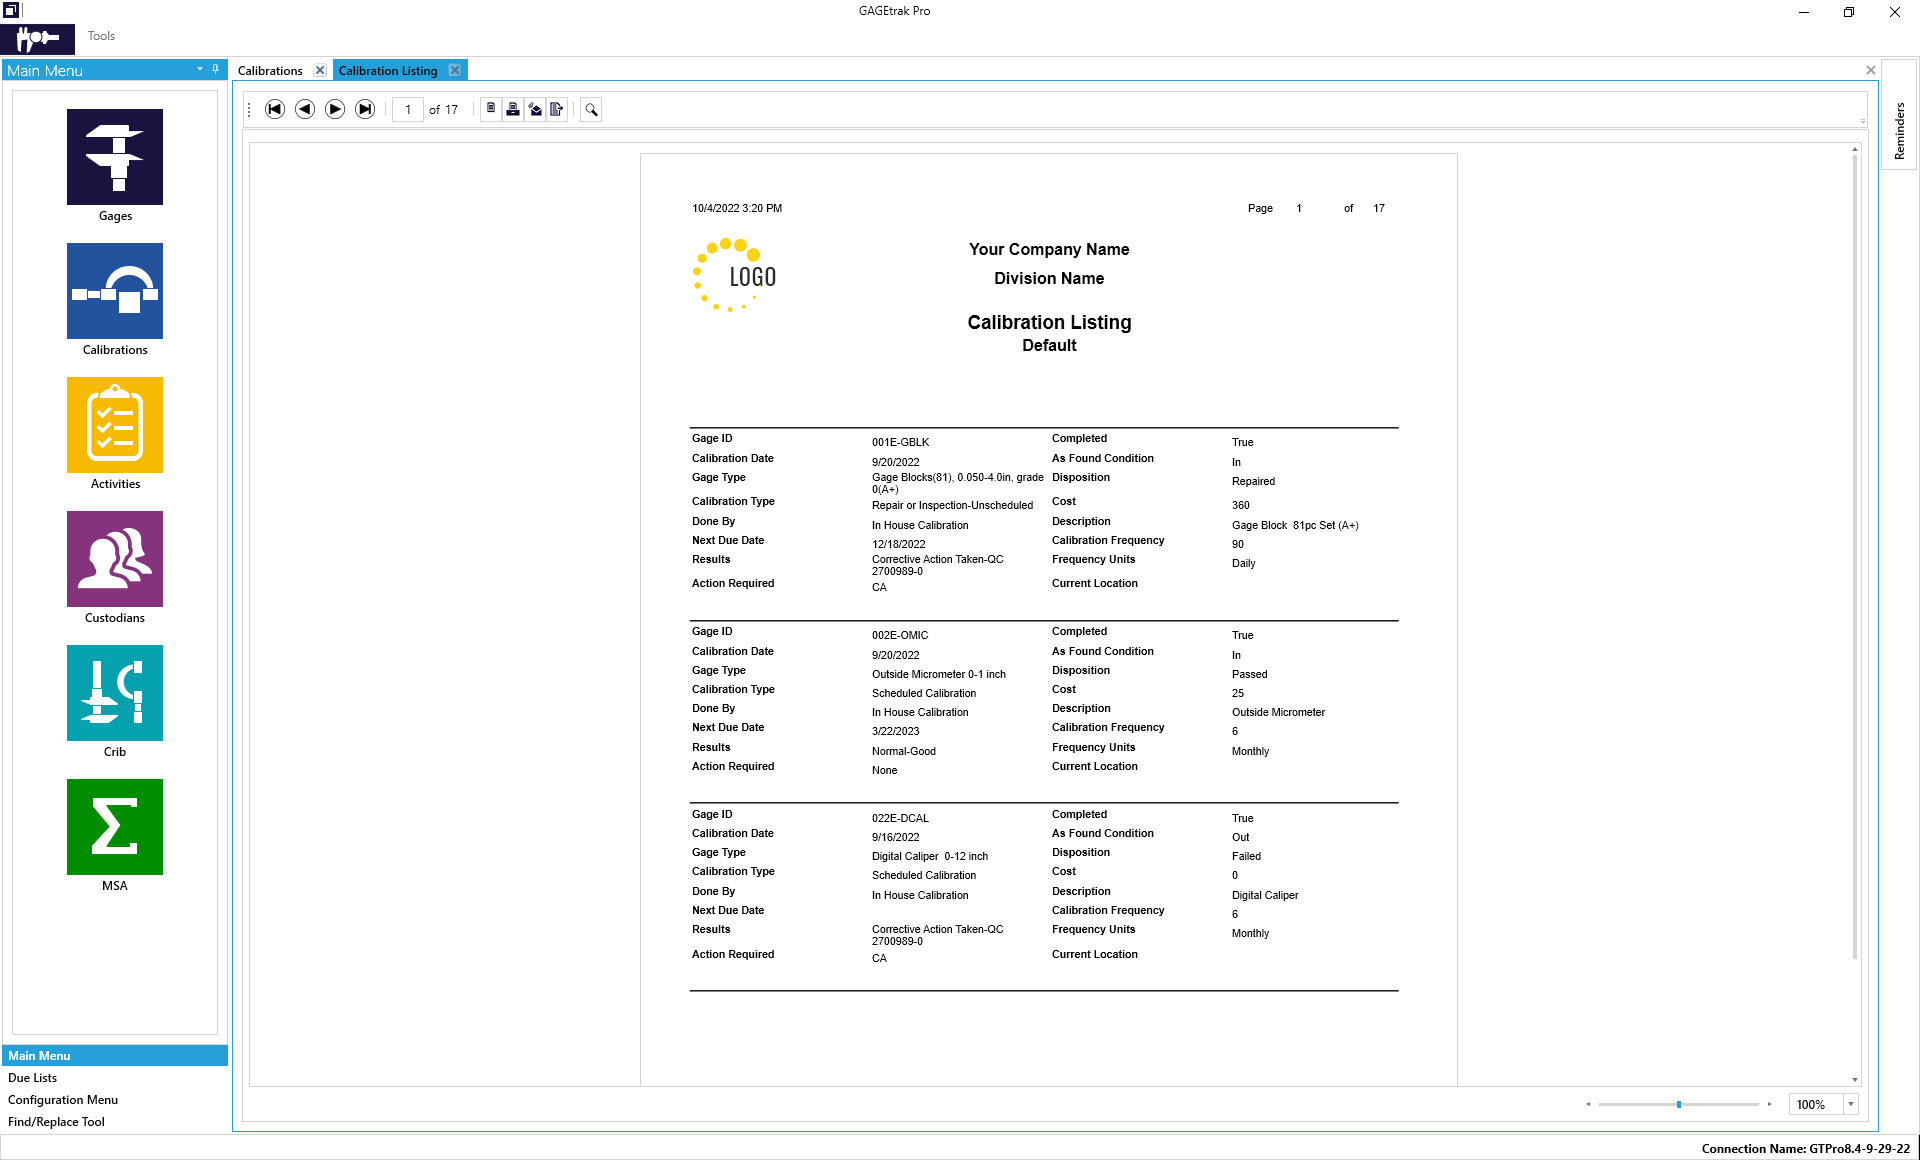Click the zoom slider handle
Viewport: 1920px width, 1160px height.
tap(1679, 1104)
